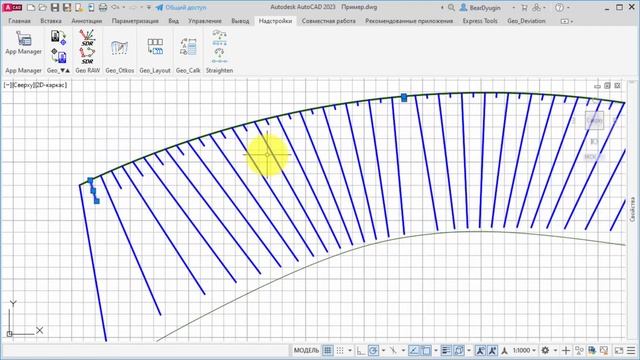Open the workspace switching gear icon
The height and width of the screenshot is (360, 640).
[545, 350]
